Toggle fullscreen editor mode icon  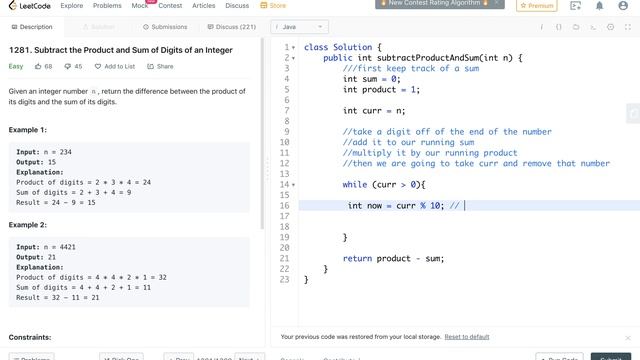point(628,27)
